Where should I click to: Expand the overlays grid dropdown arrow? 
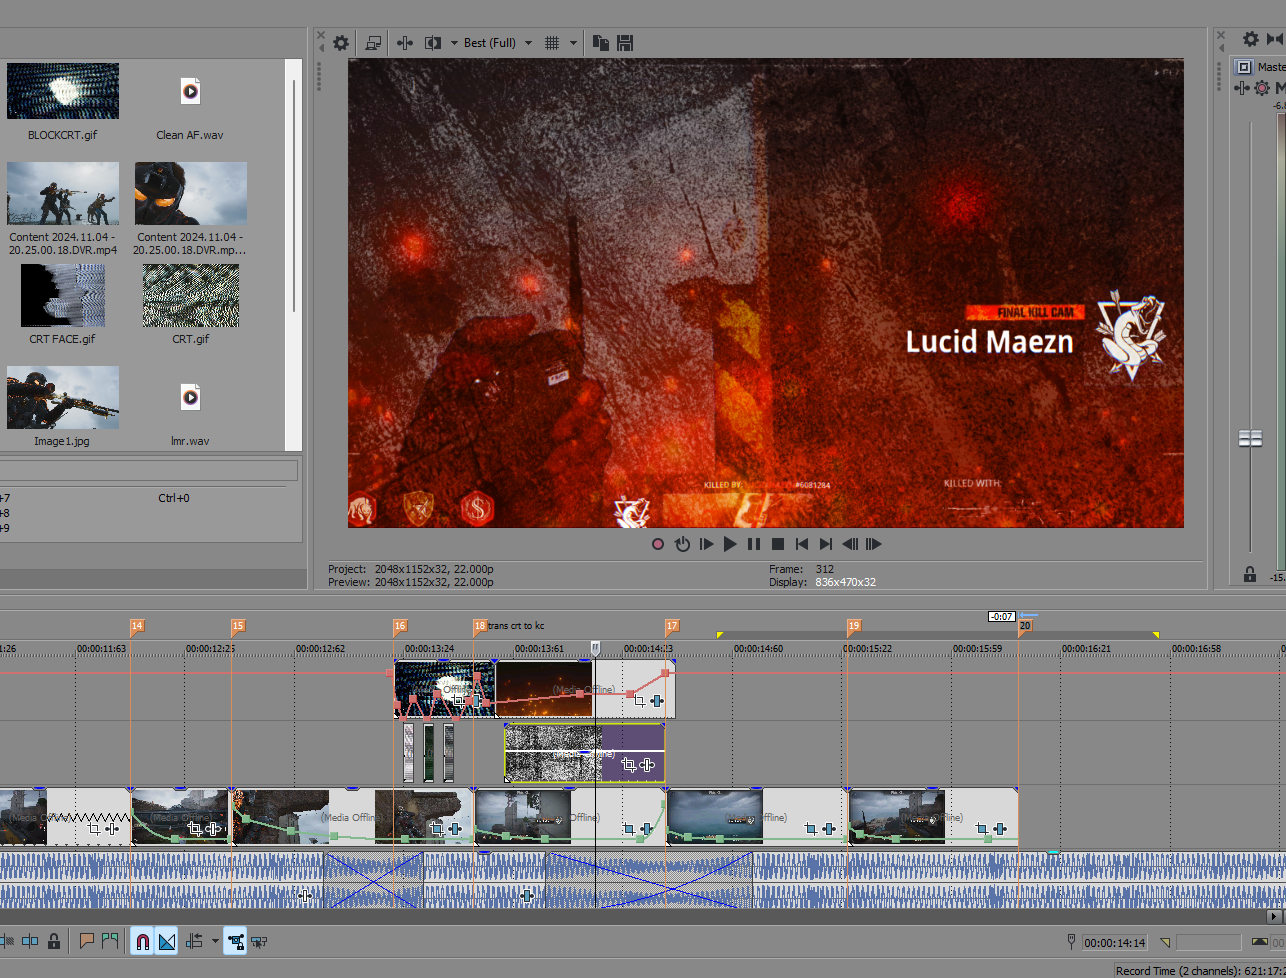coord(573,43)
